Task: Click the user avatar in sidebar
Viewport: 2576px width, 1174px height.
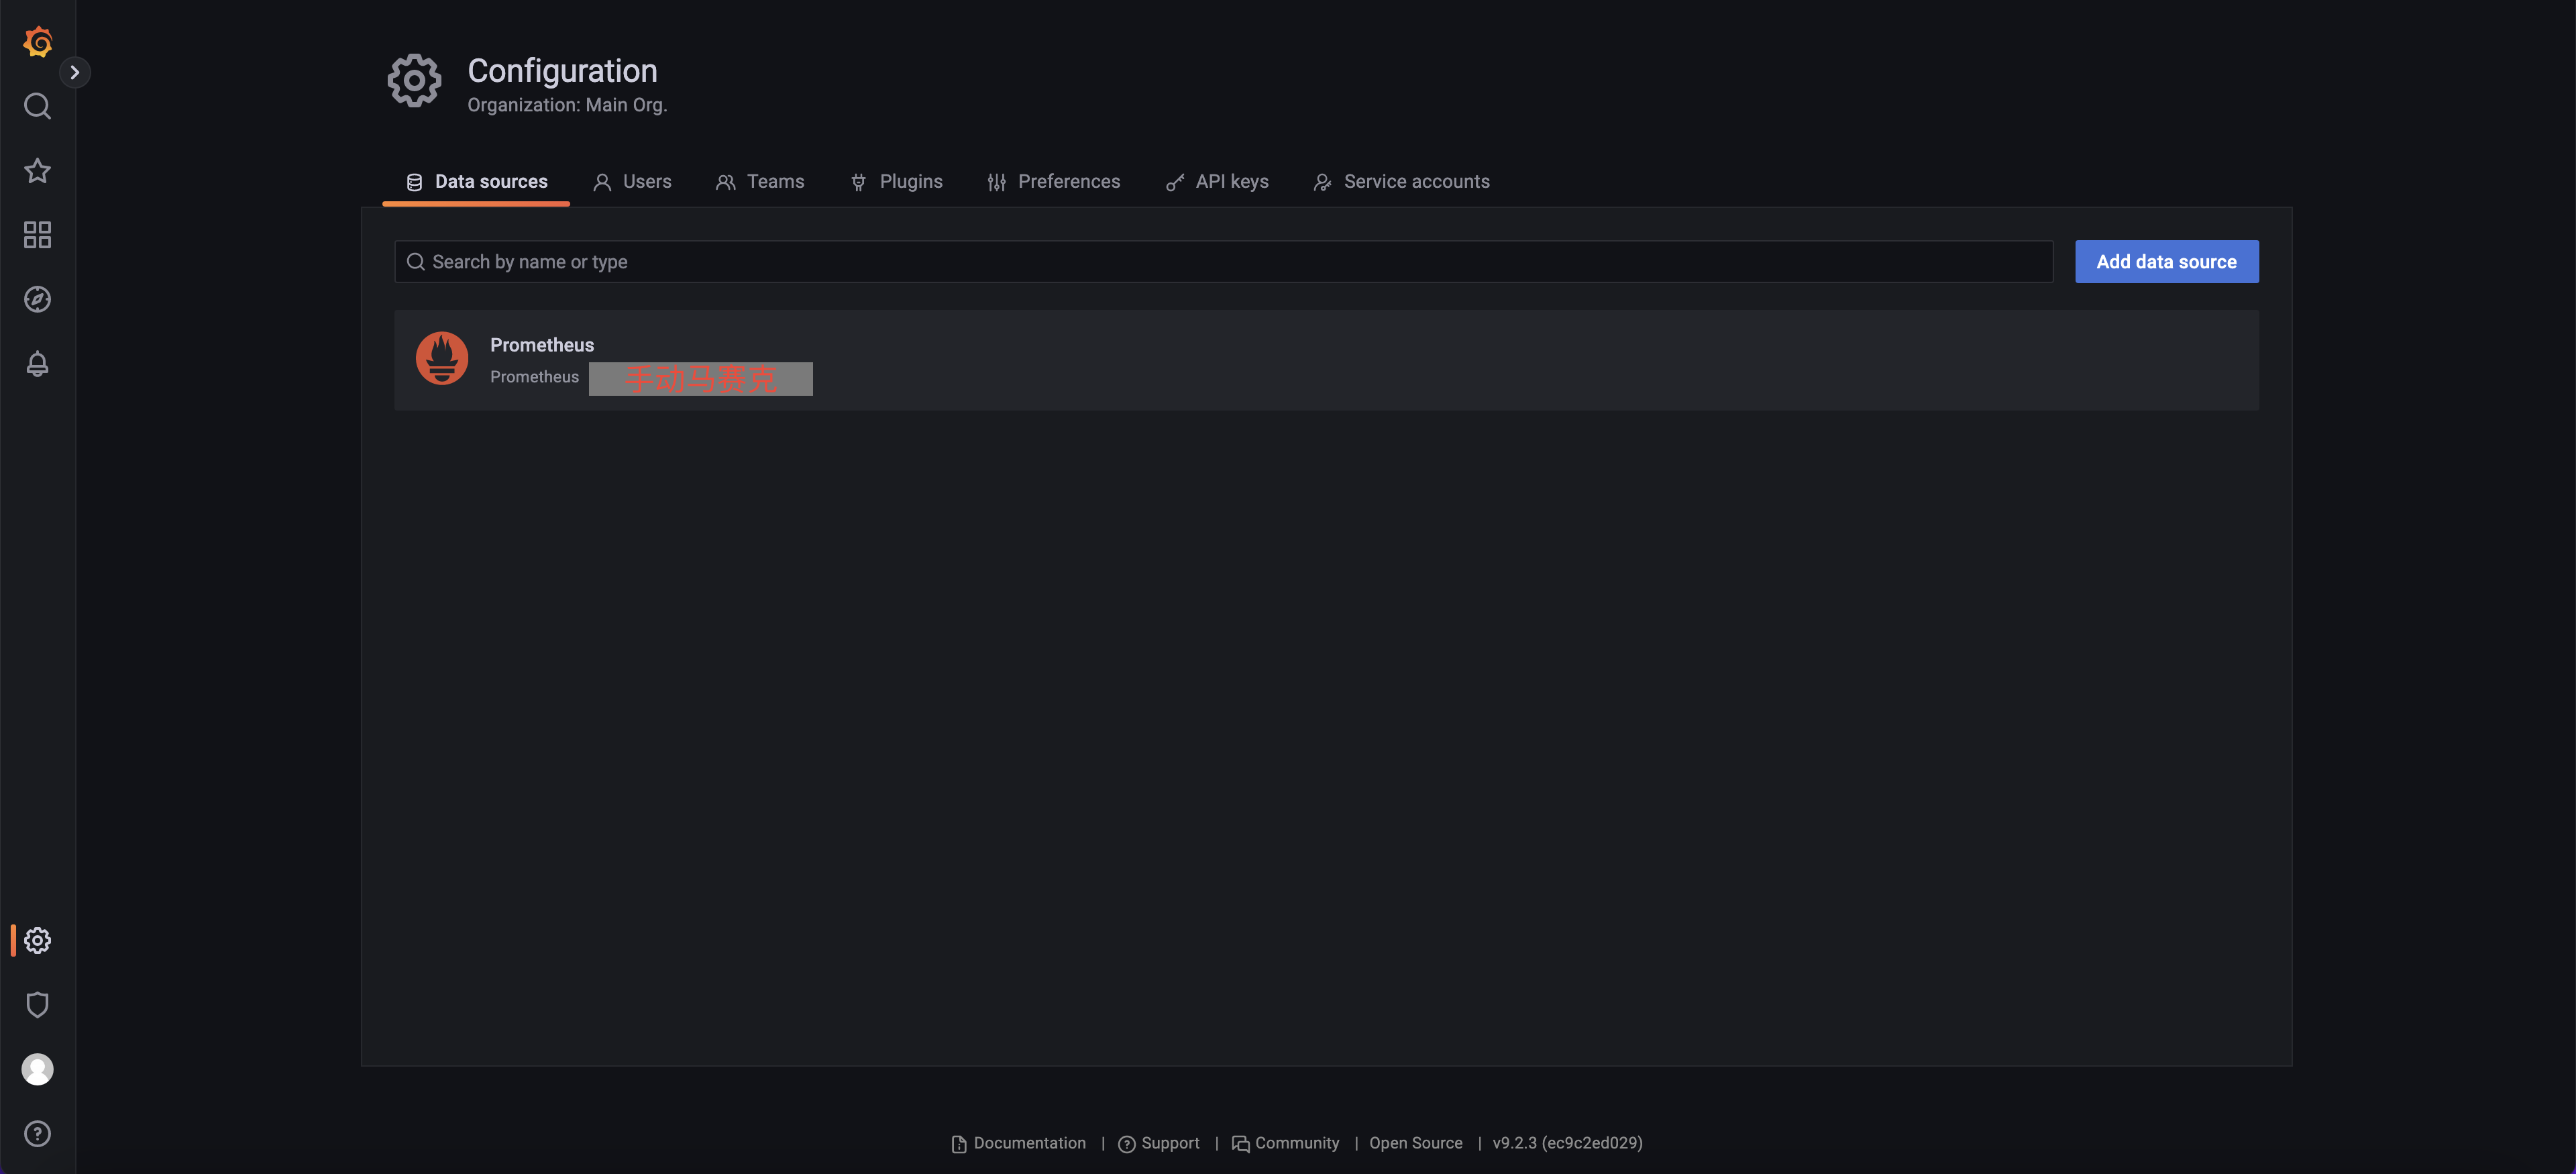Action: click(37, 1068)
